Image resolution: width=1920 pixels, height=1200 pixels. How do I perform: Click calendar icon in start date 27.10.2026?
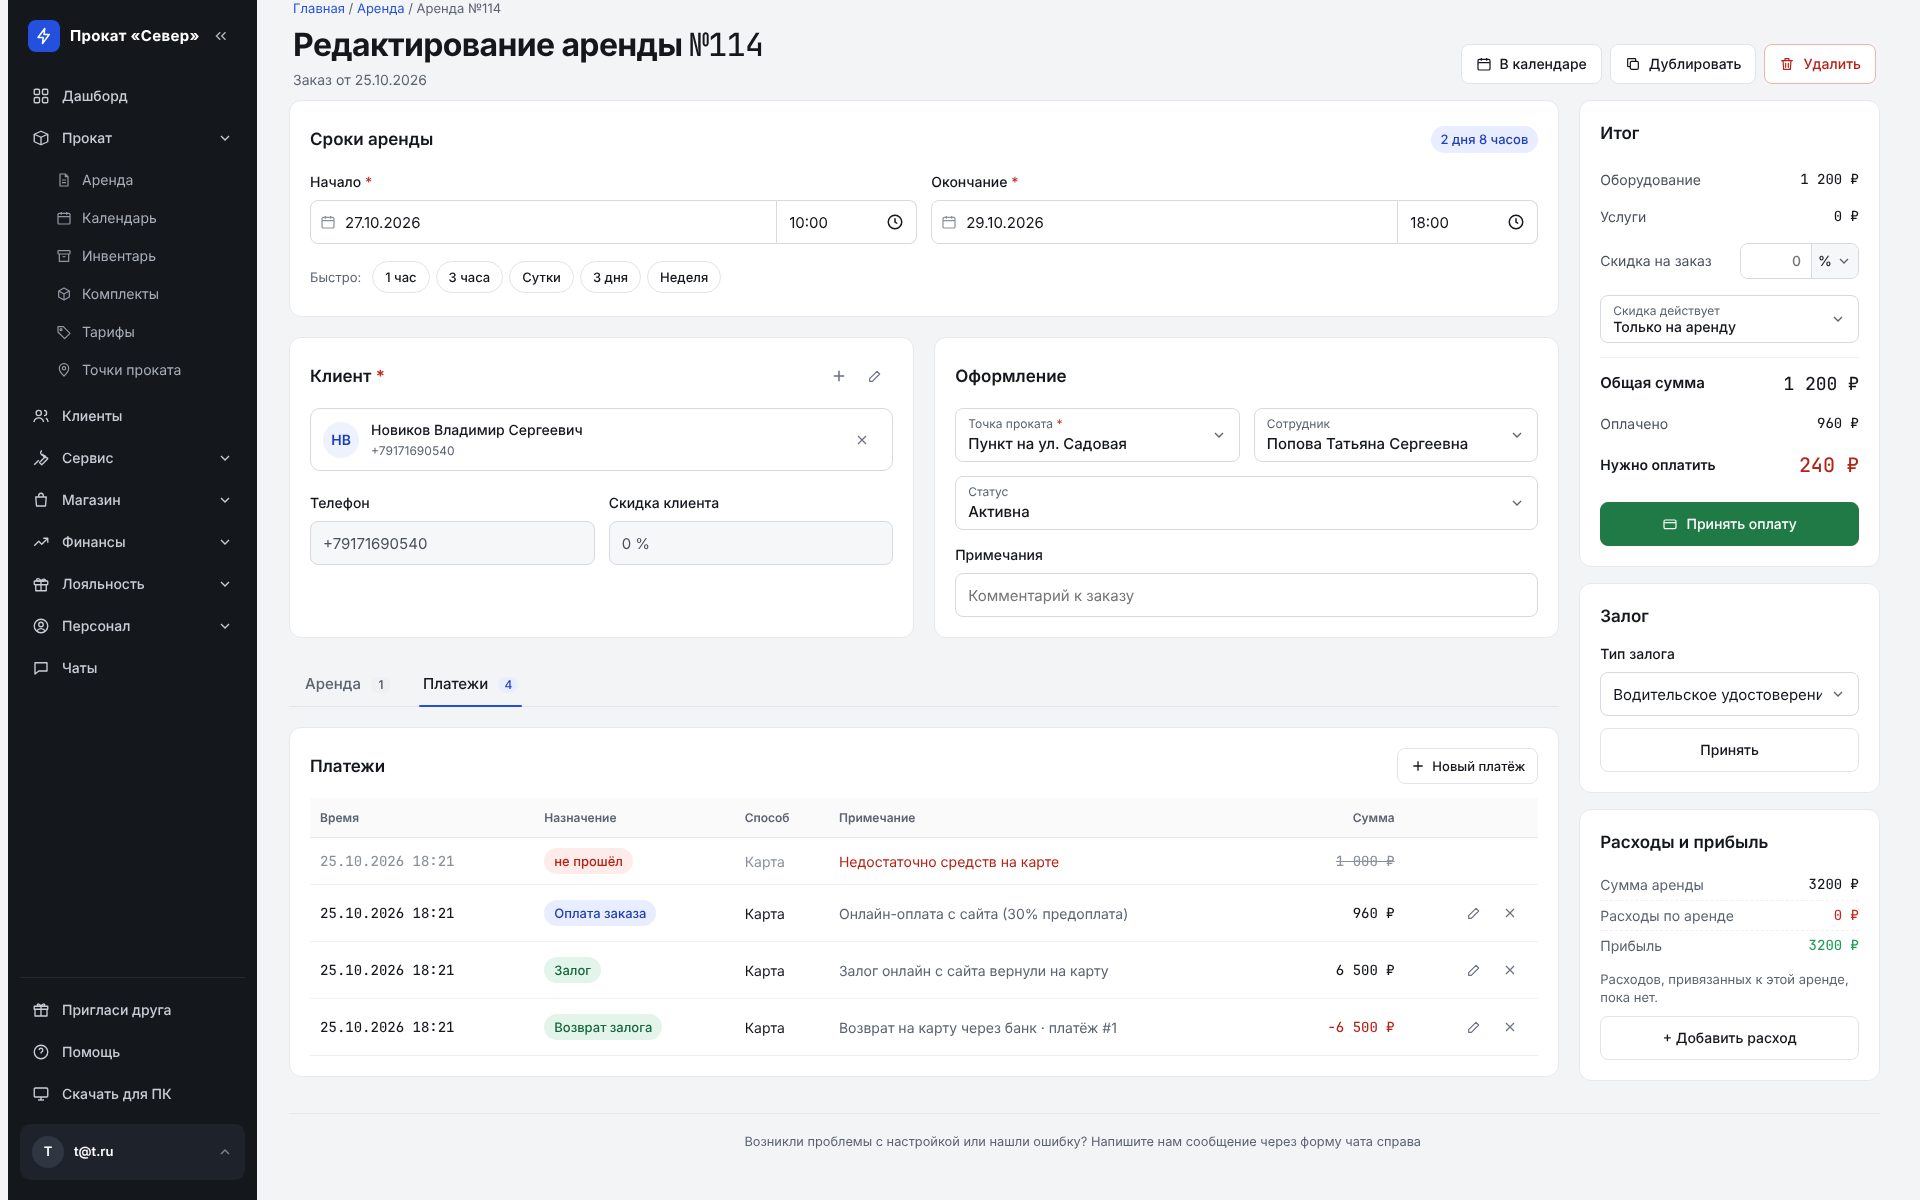328,222
